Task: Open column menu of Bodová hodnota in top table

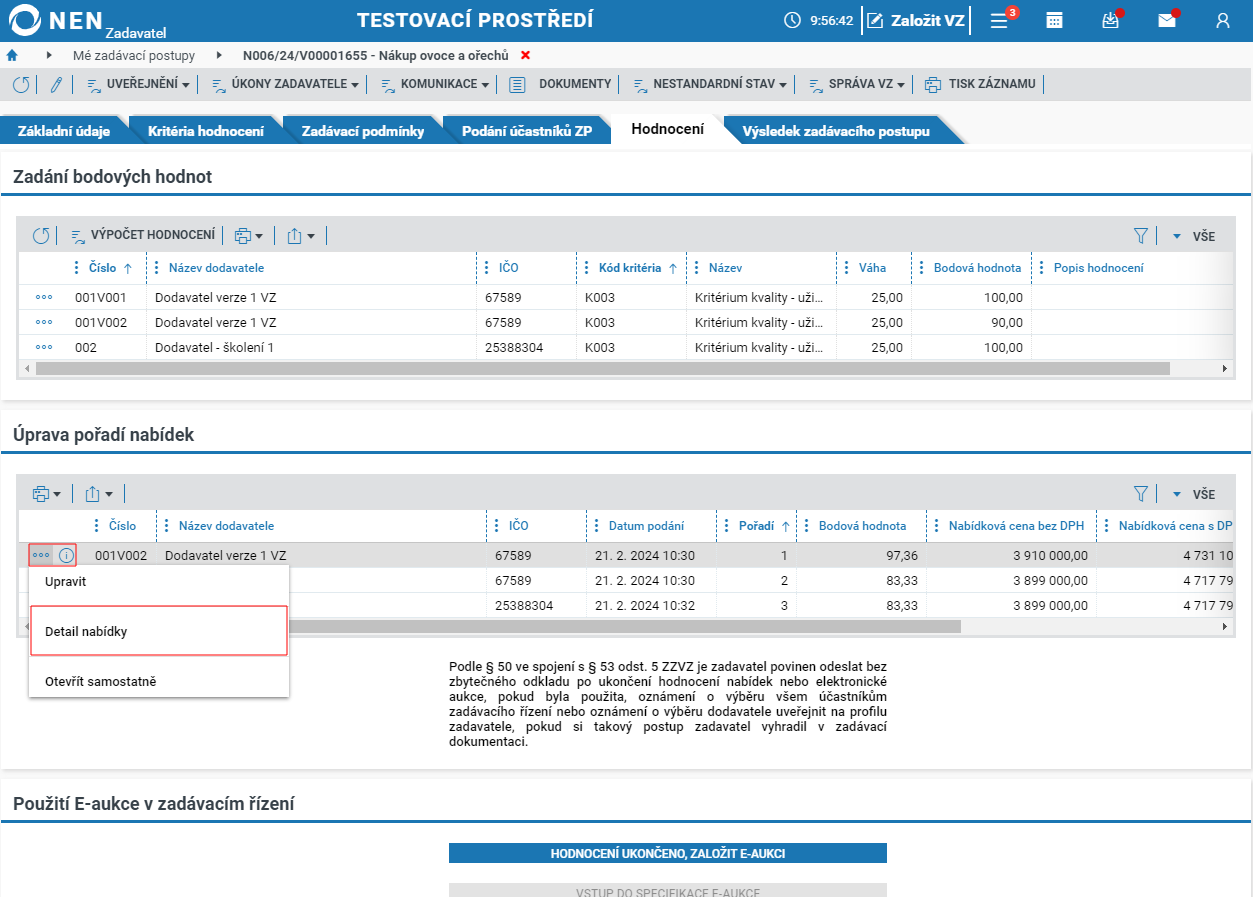Action: (922, 268)
